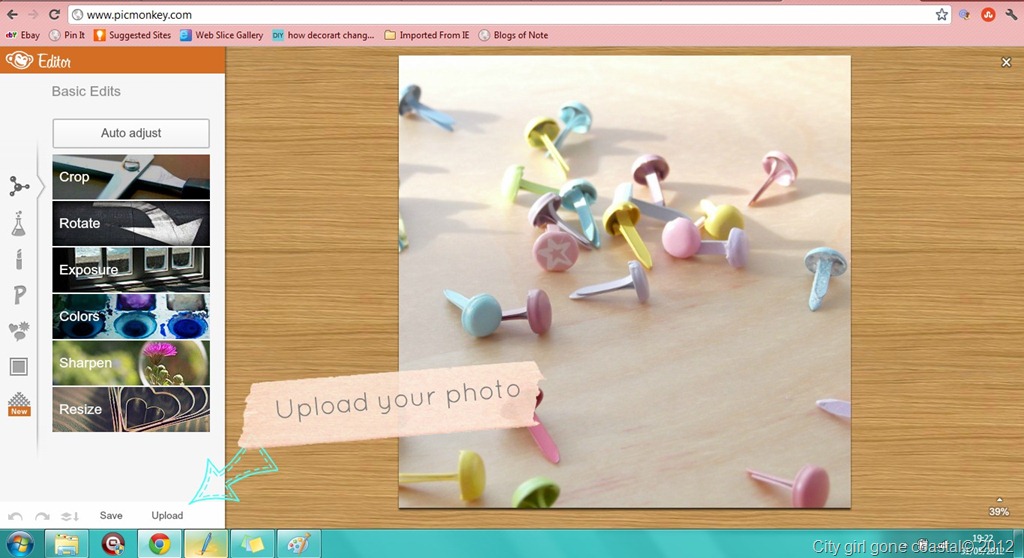Viewport: 1024px width, 558px height.
Task: Open the Effects flask icon
Action: pos(18,224)
